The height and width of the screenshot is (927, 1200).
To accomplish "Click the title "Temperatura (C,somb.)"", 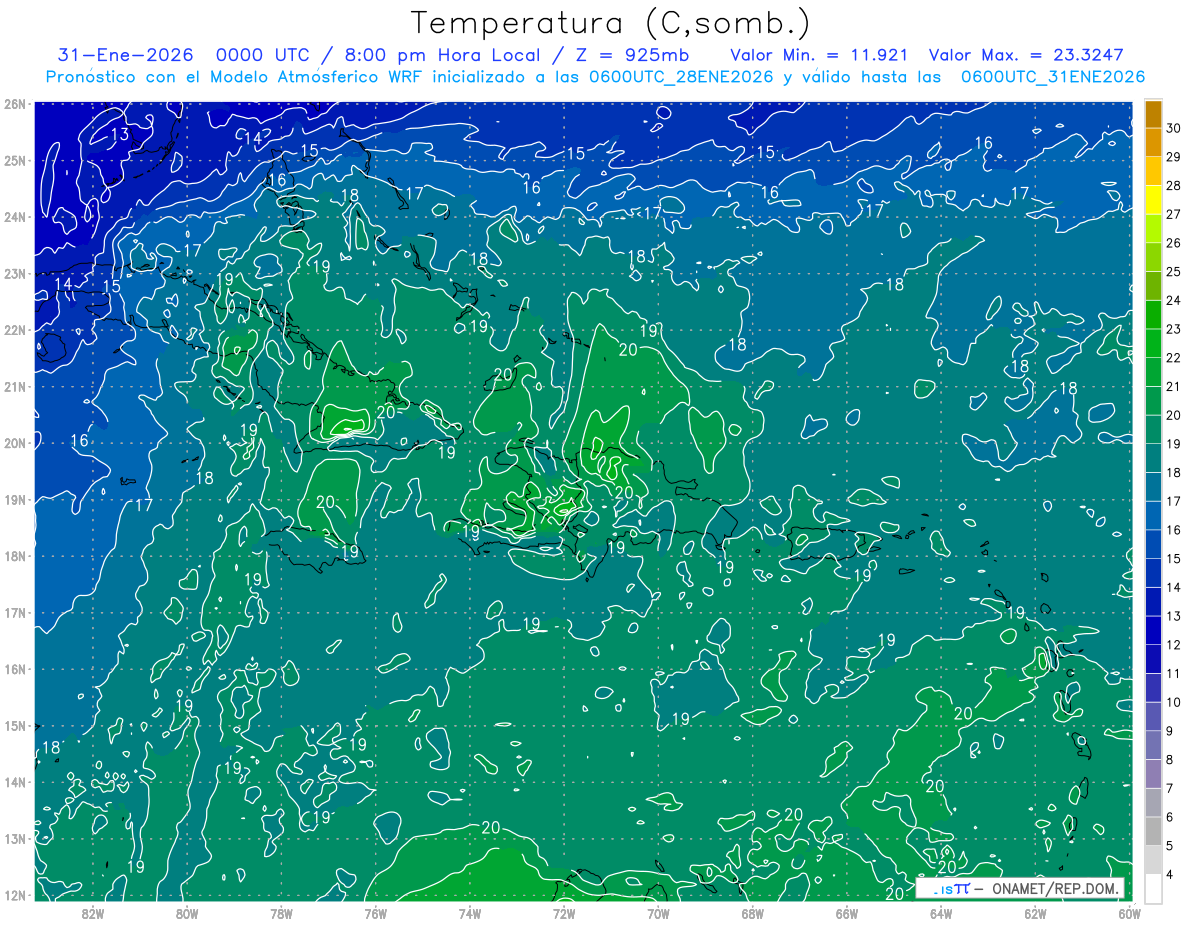I will tap(611, 22).
